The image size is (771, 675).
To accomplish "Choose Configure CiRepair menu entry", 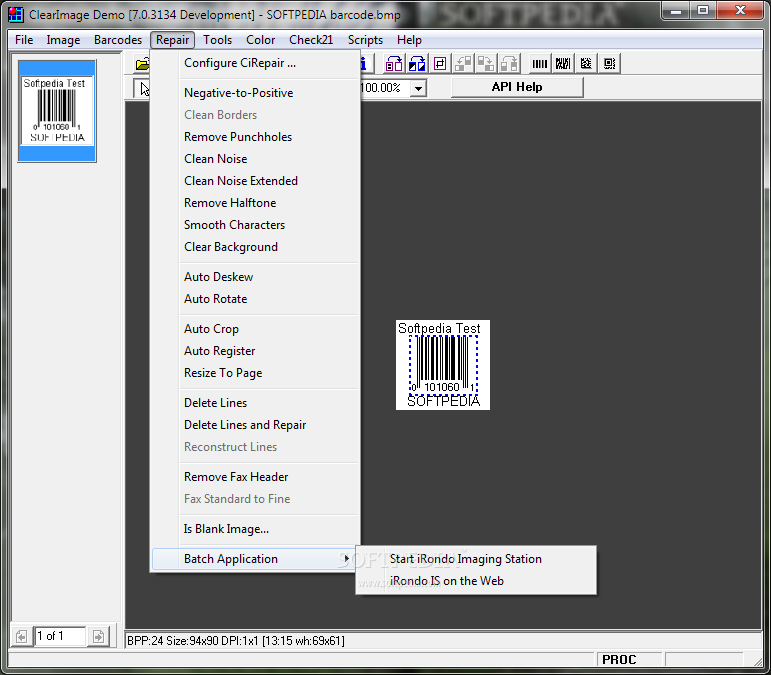I will [254, 63].
